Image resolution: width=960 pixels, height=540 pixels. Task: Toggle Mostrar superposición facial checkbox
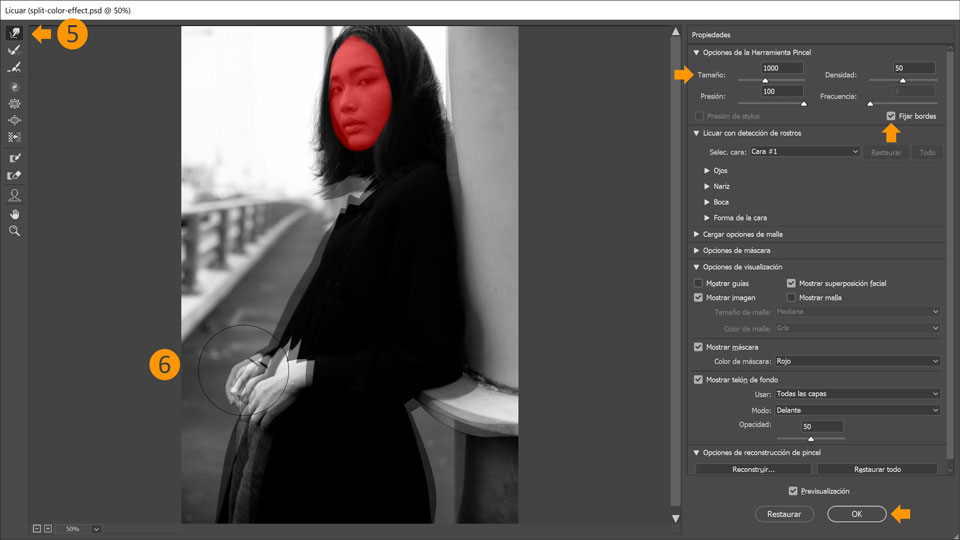click(791, 283)
